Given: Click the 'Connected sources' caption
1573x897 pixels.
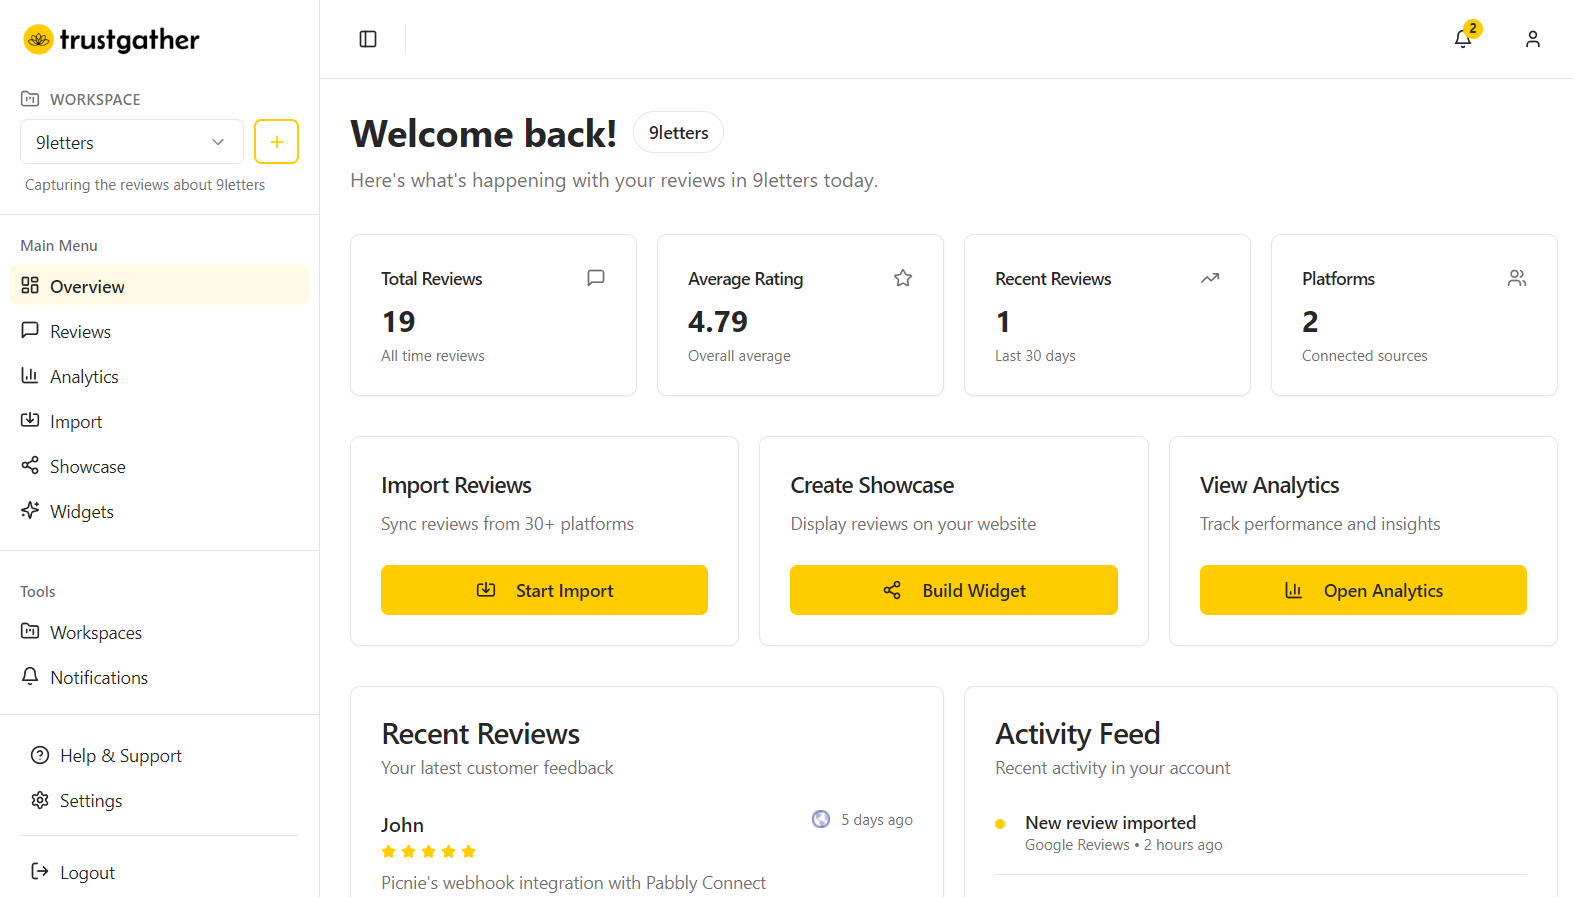Looking at the screenshot, I should (x=1365, y=356).
